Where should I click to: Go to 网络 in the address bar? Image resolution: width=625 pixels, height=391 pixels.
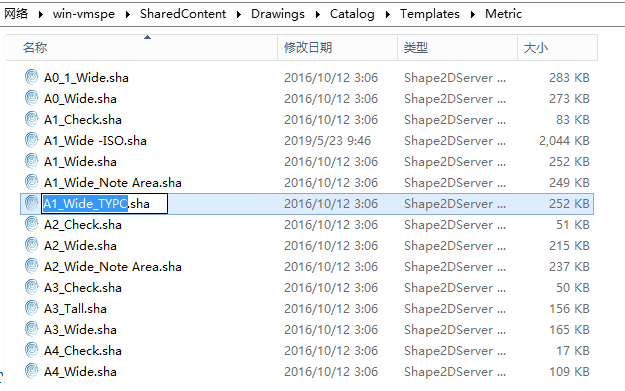tap(16, 14)
